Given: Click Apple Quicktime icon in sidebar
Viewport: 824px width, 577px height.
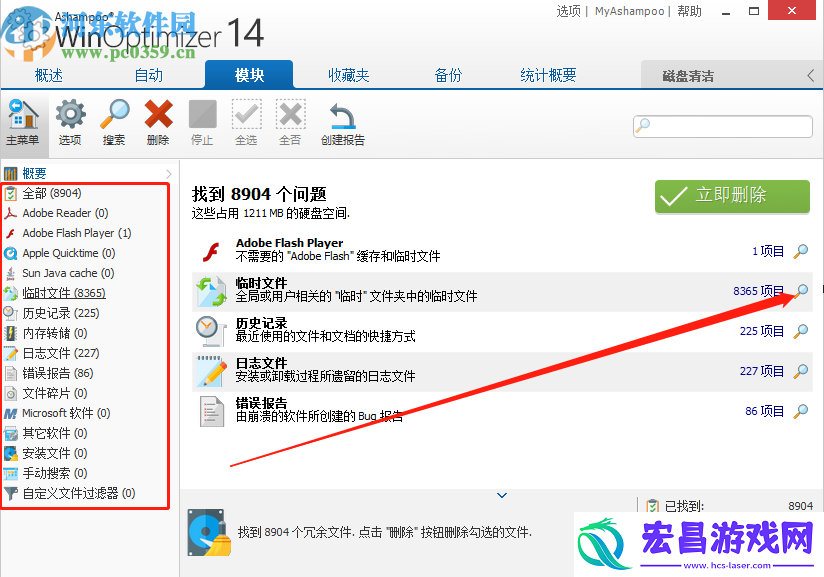Looking at the screenshot, I should click(11, 253).
